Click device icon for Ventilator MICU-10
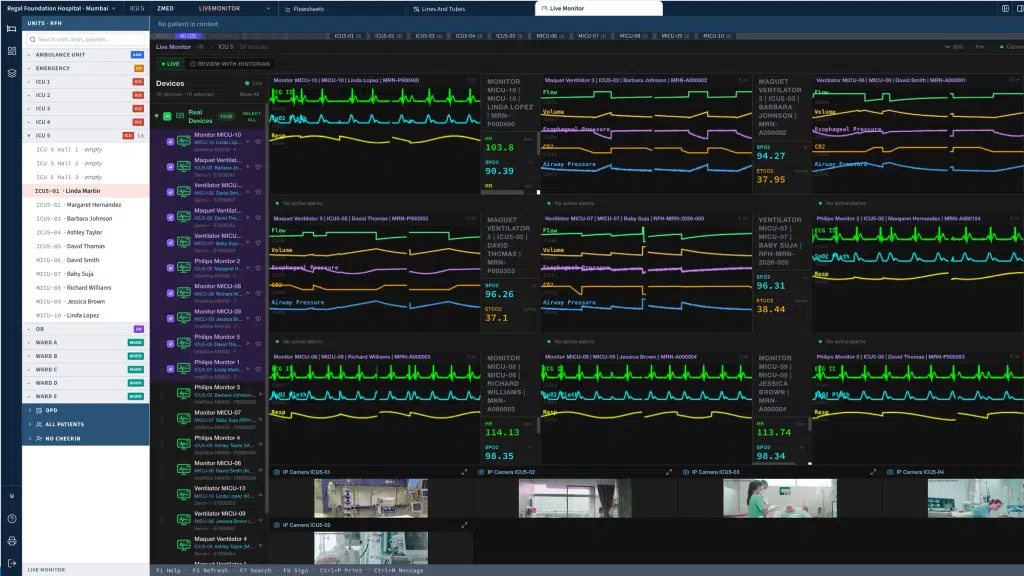Screen dimensions: 1024x576 (184, 494)
